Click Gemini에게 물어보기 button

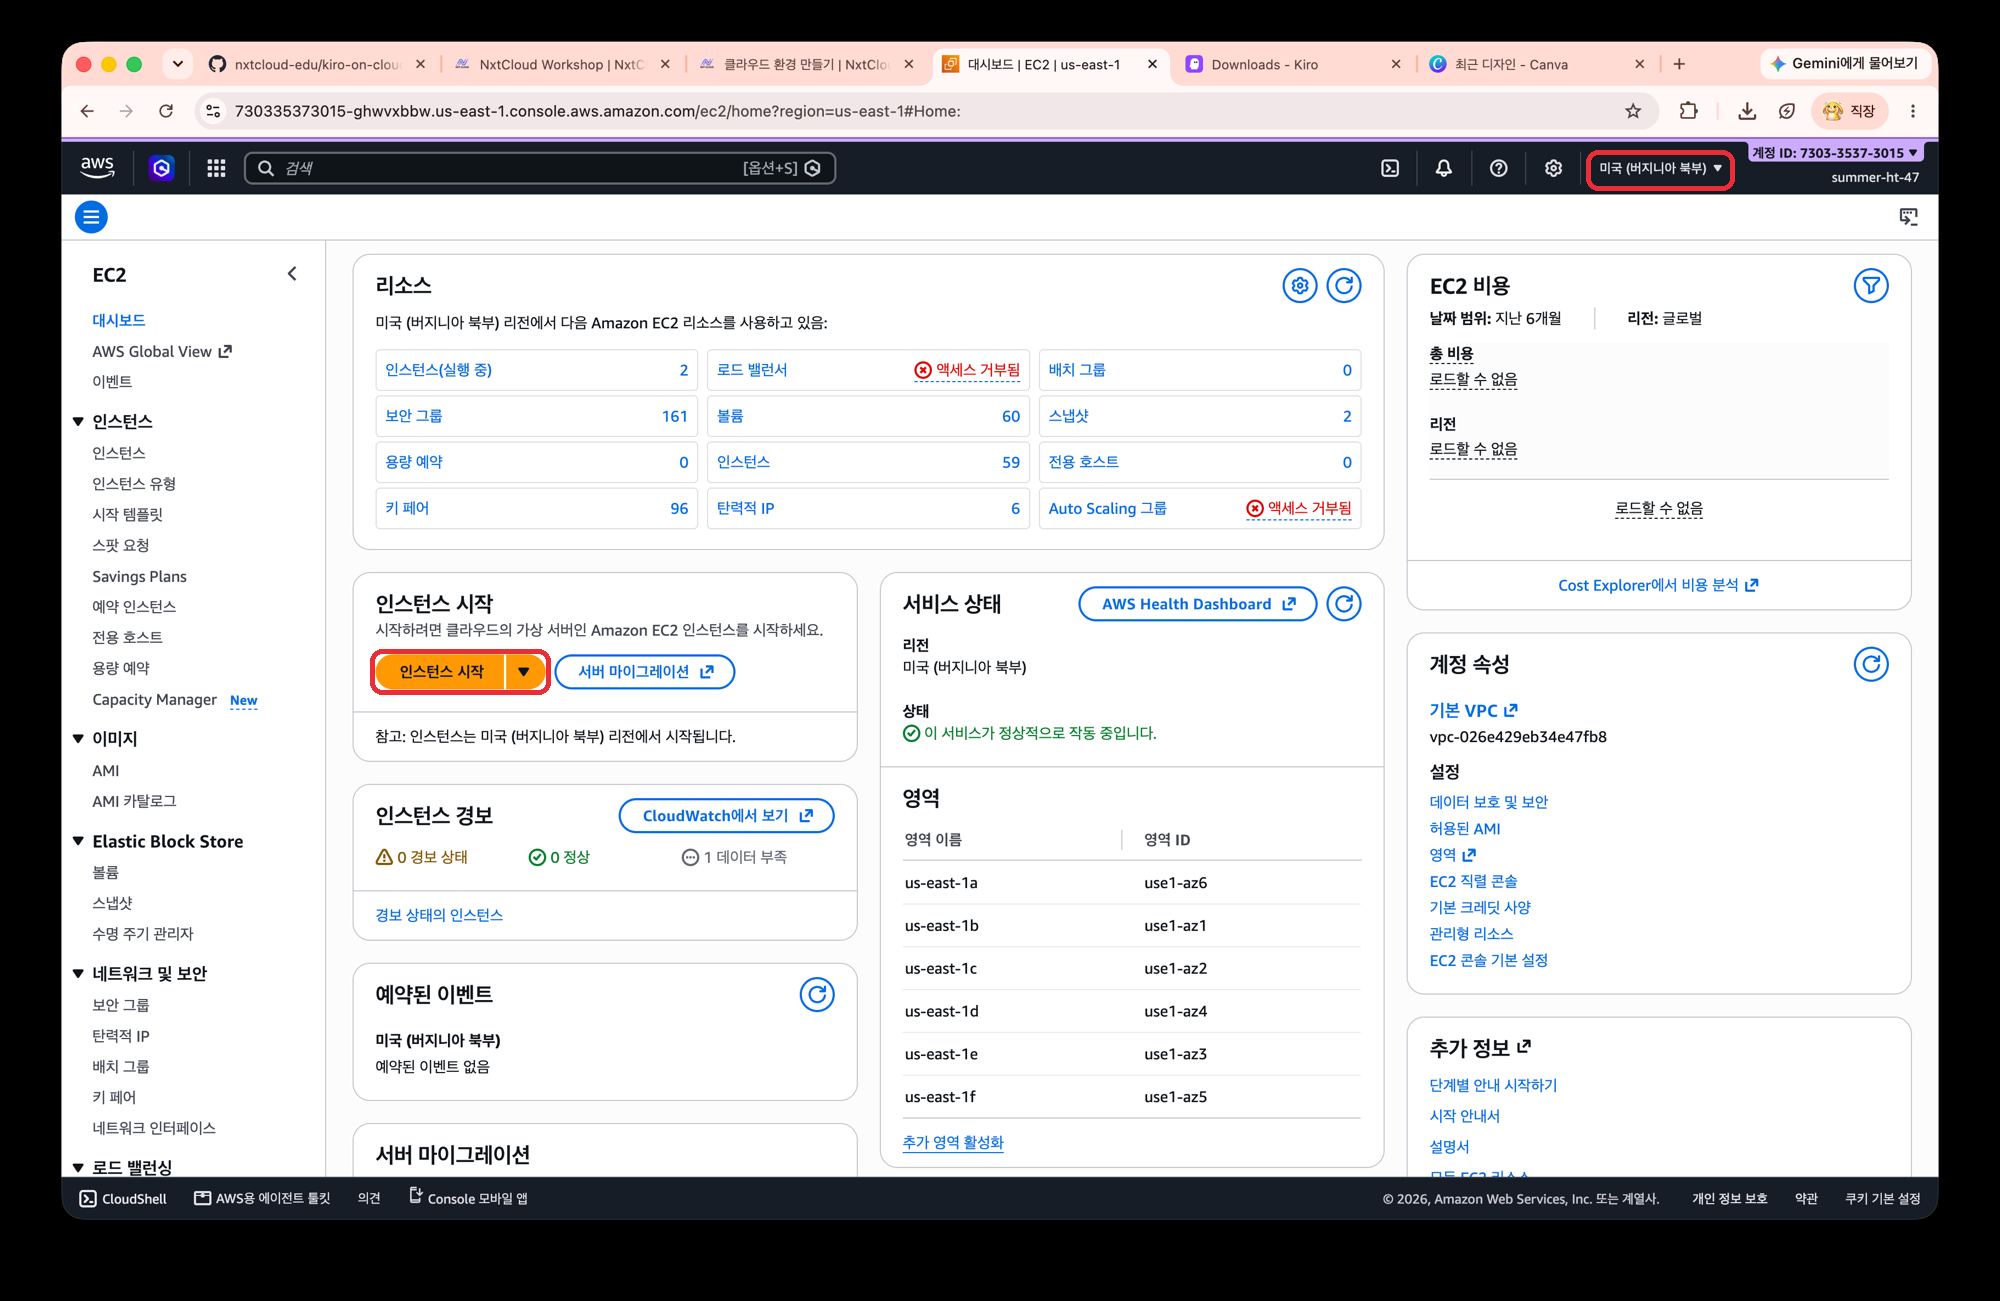1845,63
